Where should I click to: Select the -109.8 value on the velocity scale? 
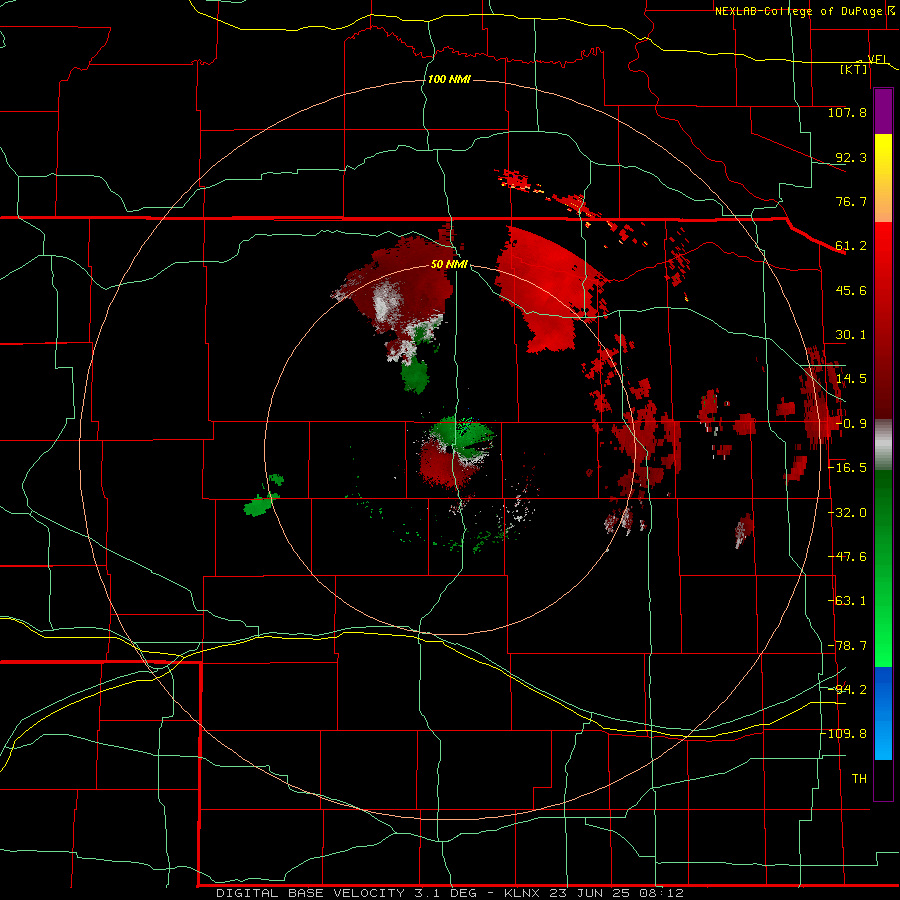coord(844,734)
